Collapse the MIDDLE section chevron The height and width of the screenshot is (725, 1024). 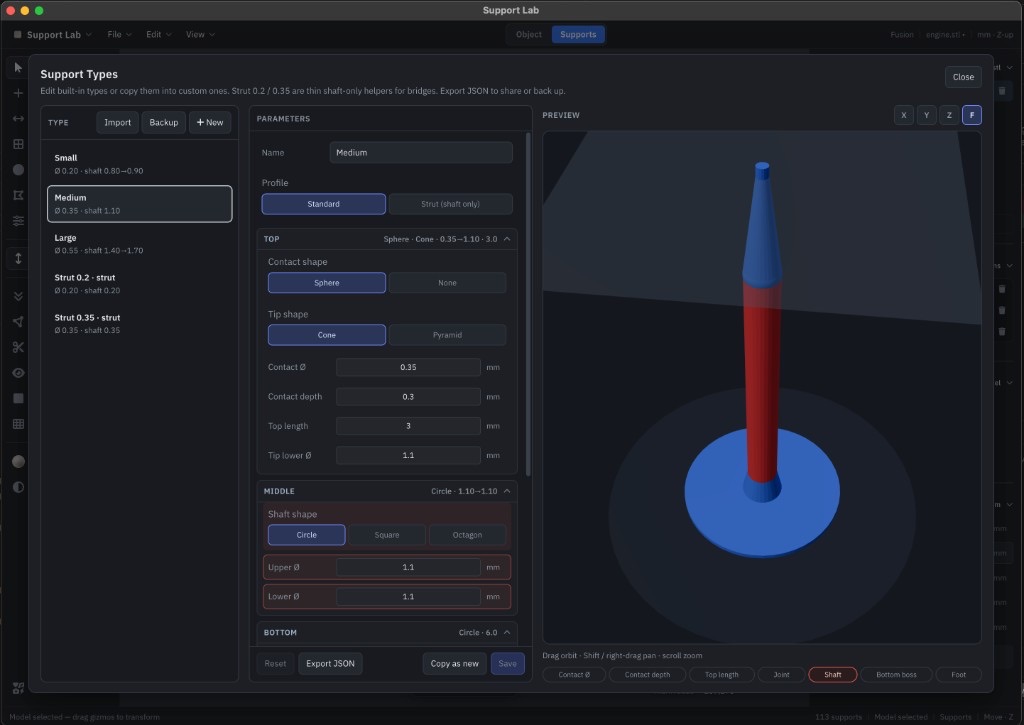point(507,491)
